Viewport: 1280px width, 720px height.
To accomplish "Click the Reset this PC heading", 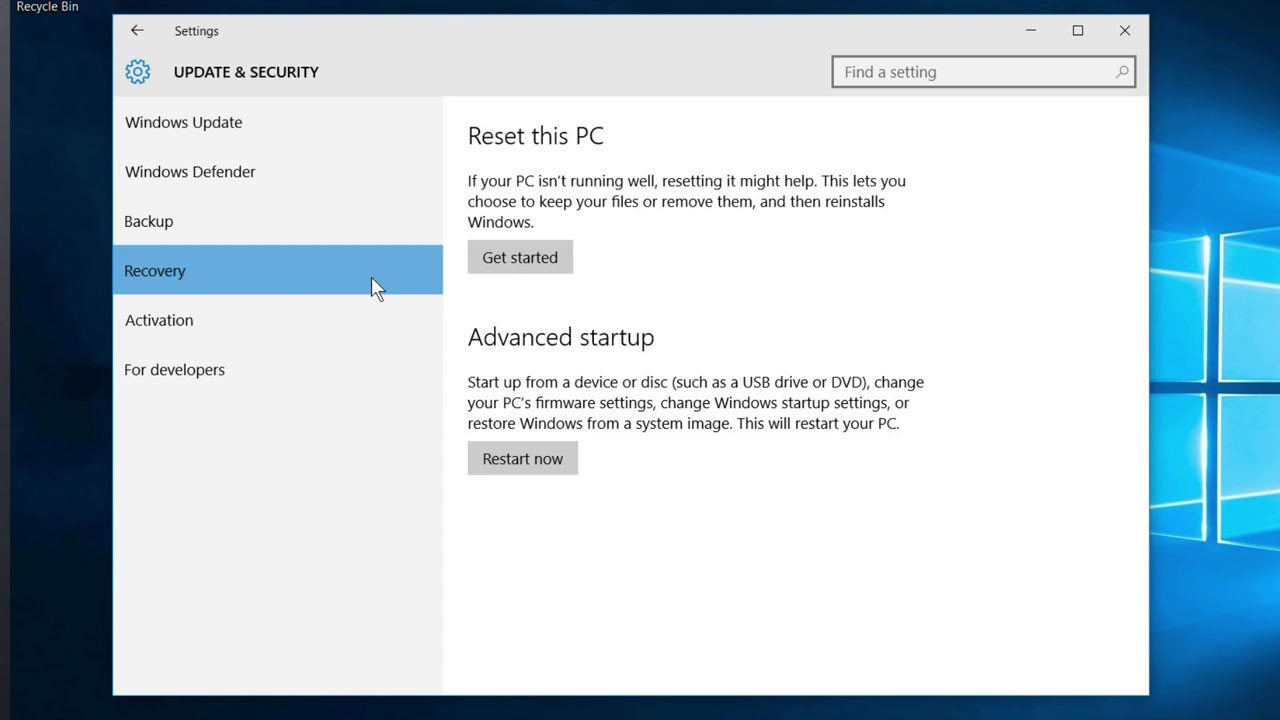I will (x=536, y=136).
